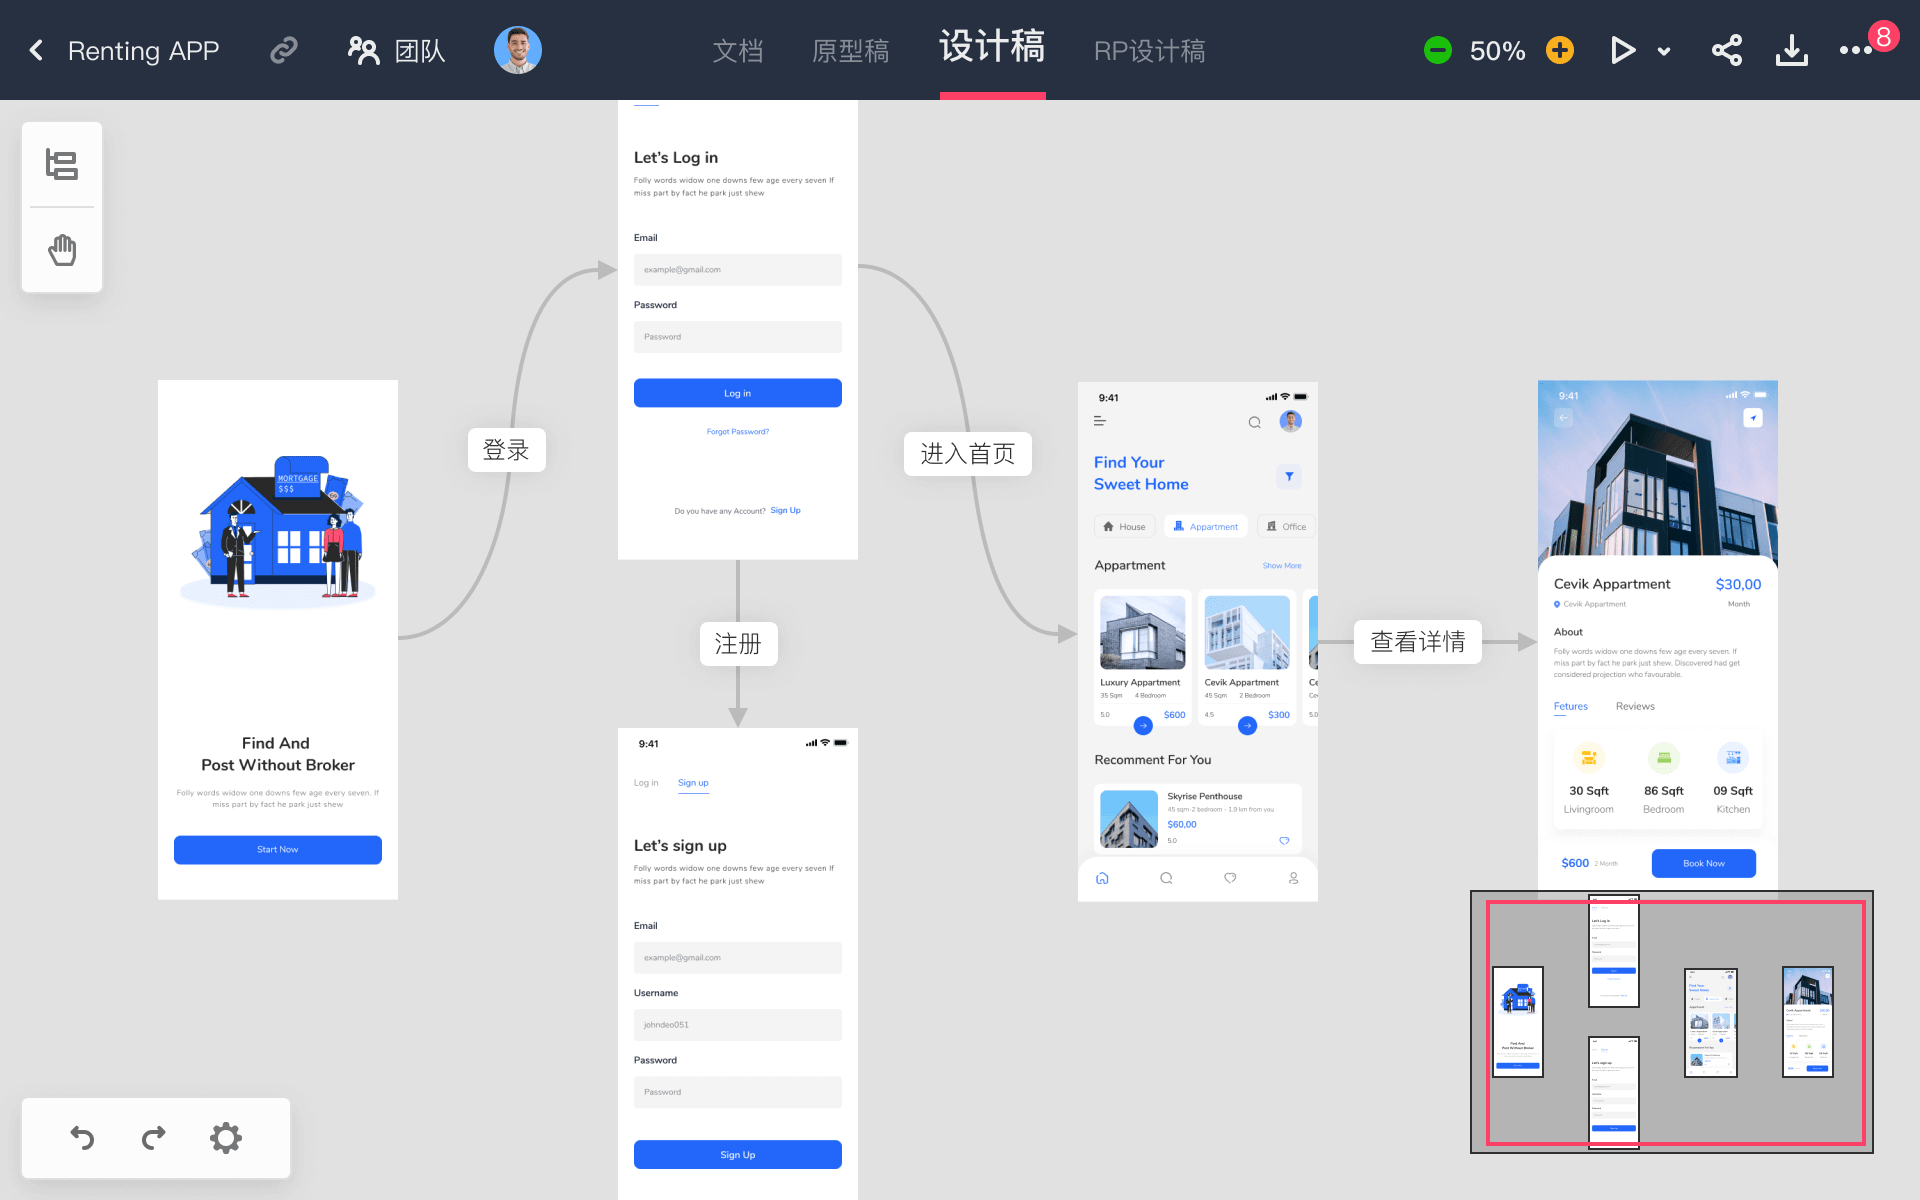1920x1200 pixels.
Task: Open the canvas settings gear
Action: coord(225,1138)
